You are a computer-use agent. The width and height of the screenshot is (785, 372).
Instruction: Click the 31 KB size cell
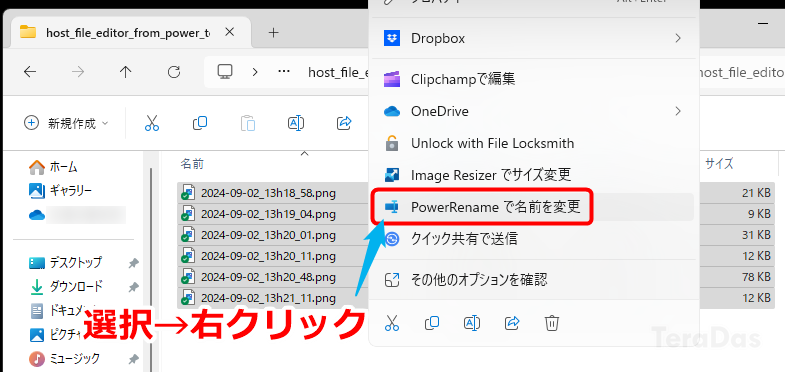(x=756, y=235)
